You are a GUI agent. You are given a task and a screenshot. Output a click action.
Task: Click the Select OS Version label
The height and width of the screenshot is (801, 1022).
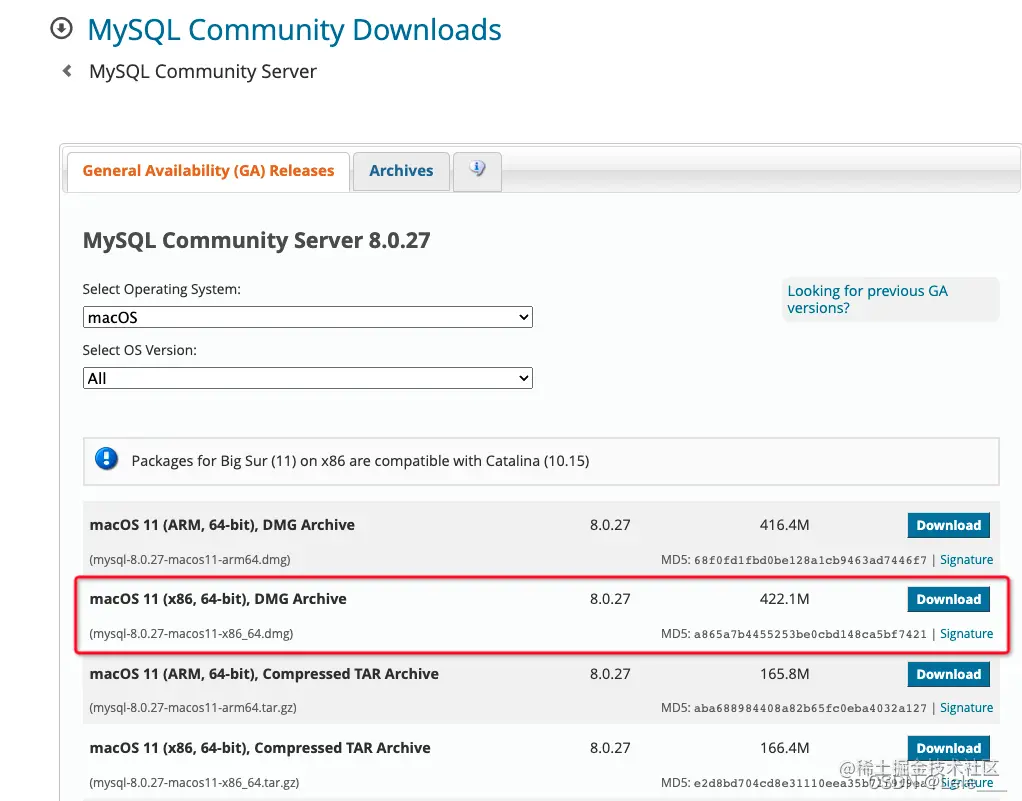click(139, 351)
